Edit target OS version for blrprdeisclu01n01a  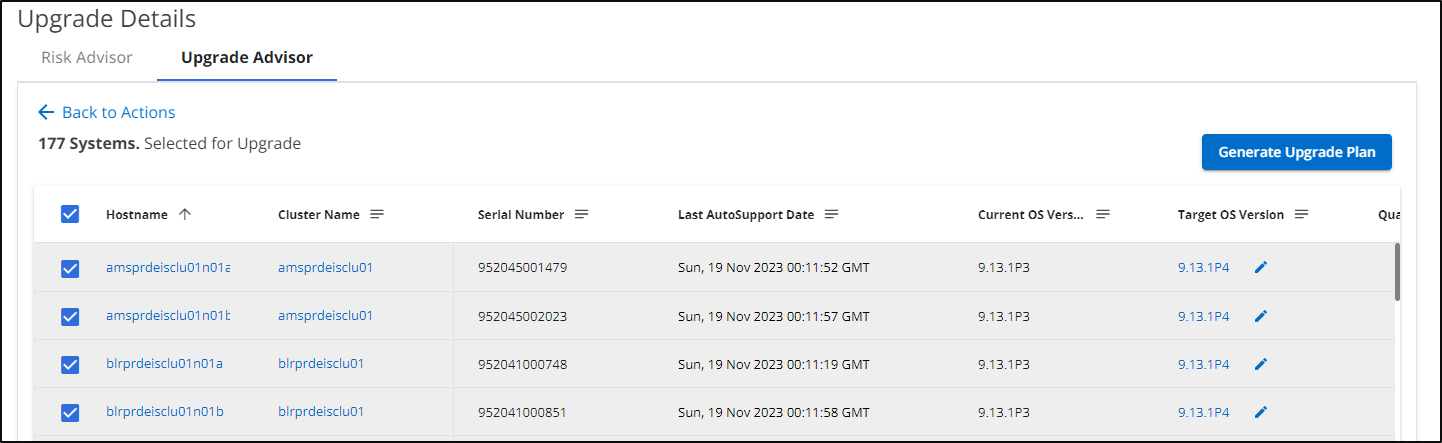coord(1261,364)
